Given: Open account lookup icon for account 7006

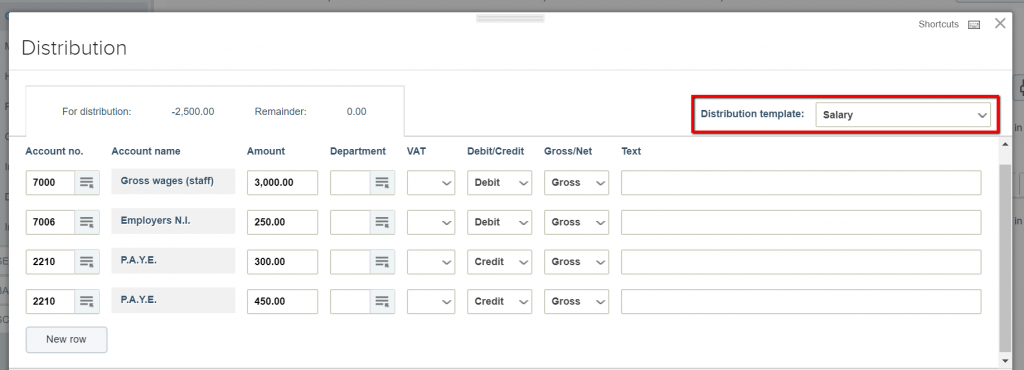Looking at the screenshot, I should pos(87,223).
